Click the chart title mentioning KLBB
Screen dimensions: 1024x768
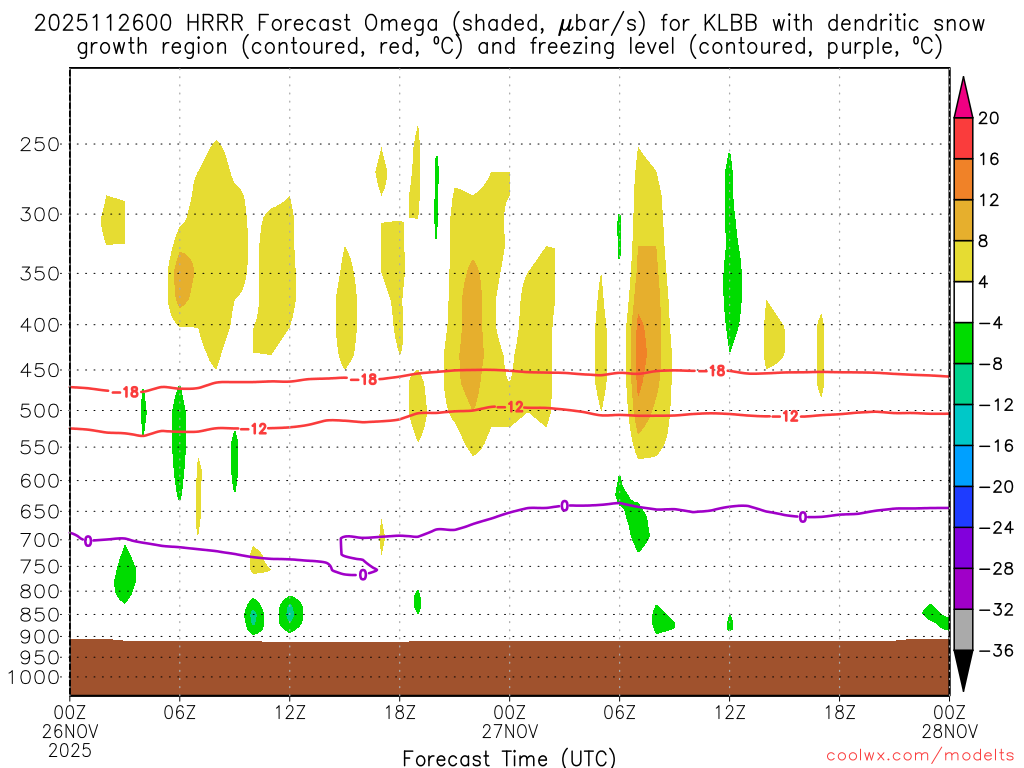click(509, 35)
